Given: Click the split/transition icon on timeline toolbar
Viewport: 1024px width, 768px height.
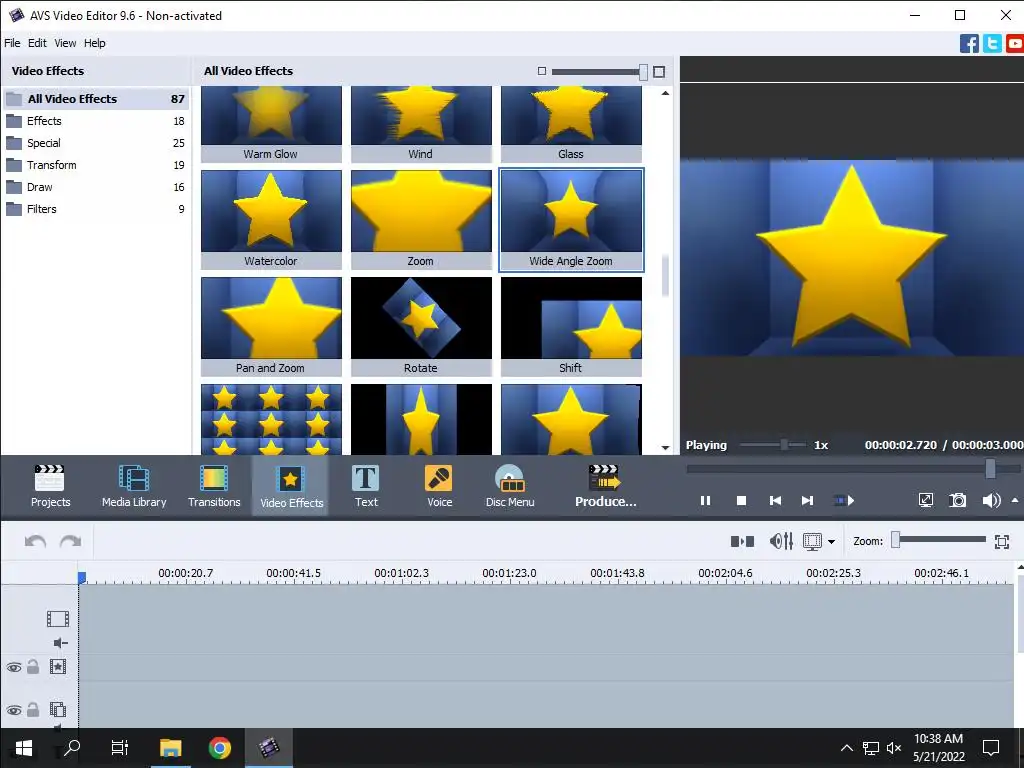Looking at the screenshot, I should pyautogui.click(x=743, y=541).
